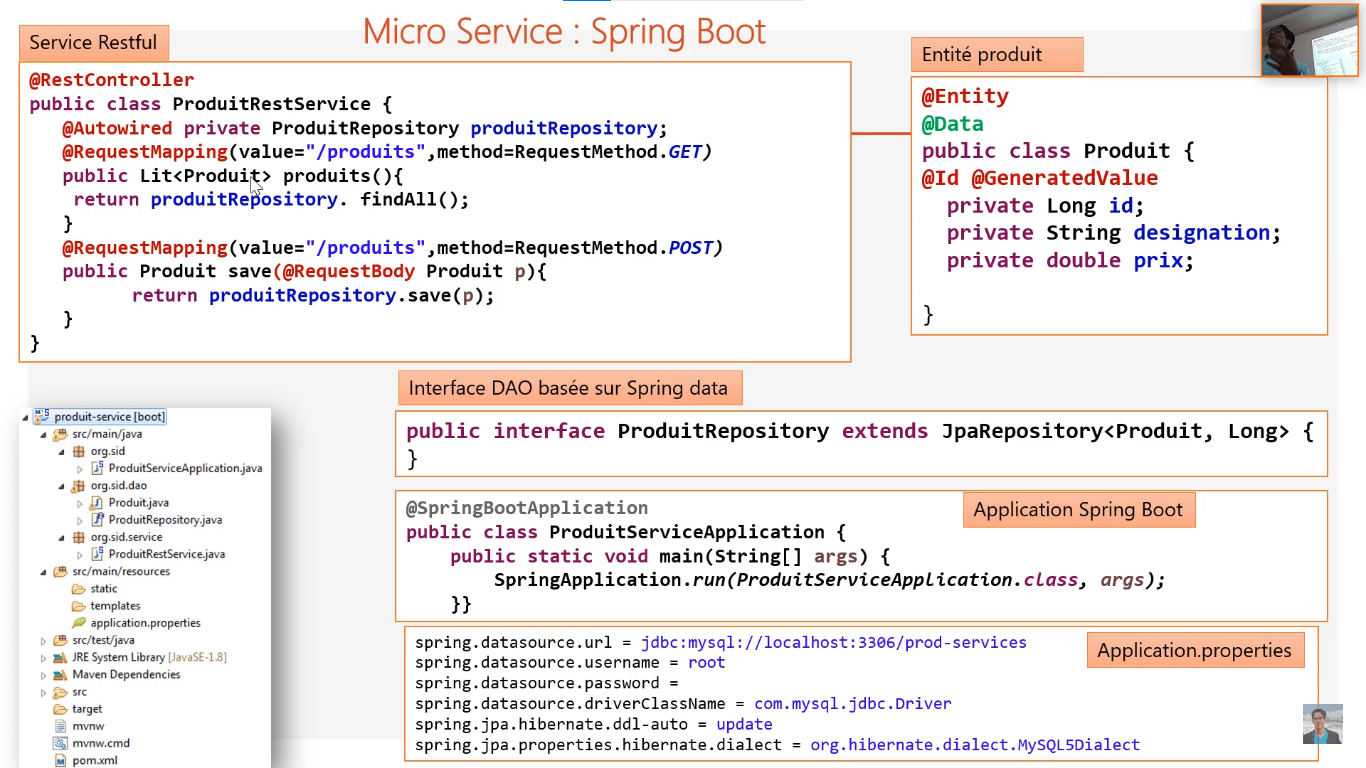
Task: Click the ProduitRestService.java file icon
Action: click(98, 554)
